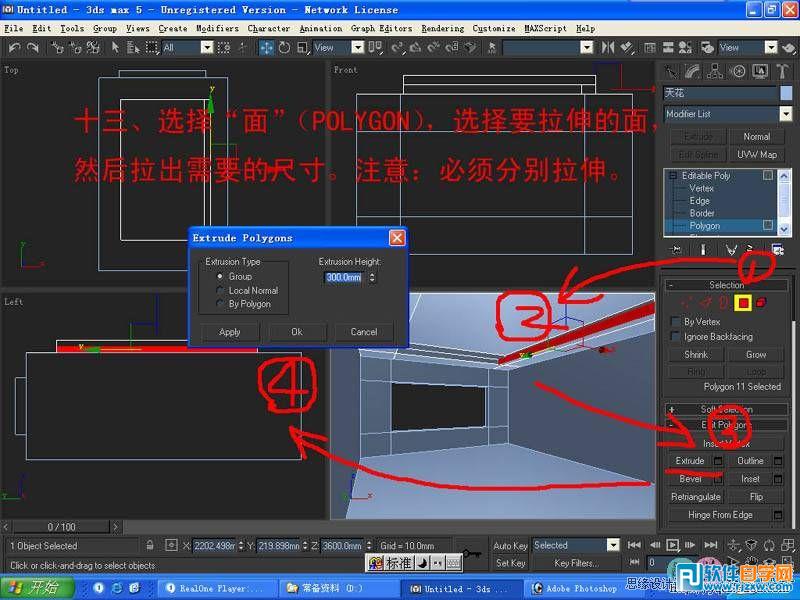Image resolution: width=800 pixels, height=600 pixels.
Task: Select Local Normal extrusion type radio
Action: [220, 290]
